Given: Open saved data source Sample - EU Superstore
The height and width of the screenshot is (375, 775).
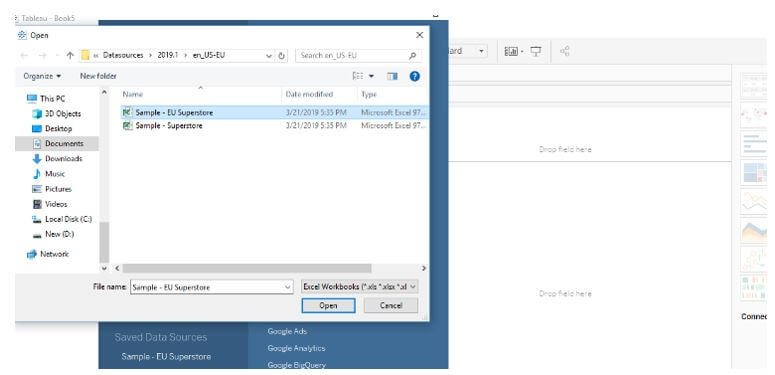Looking at the screenshot, I should coord(166,356).
